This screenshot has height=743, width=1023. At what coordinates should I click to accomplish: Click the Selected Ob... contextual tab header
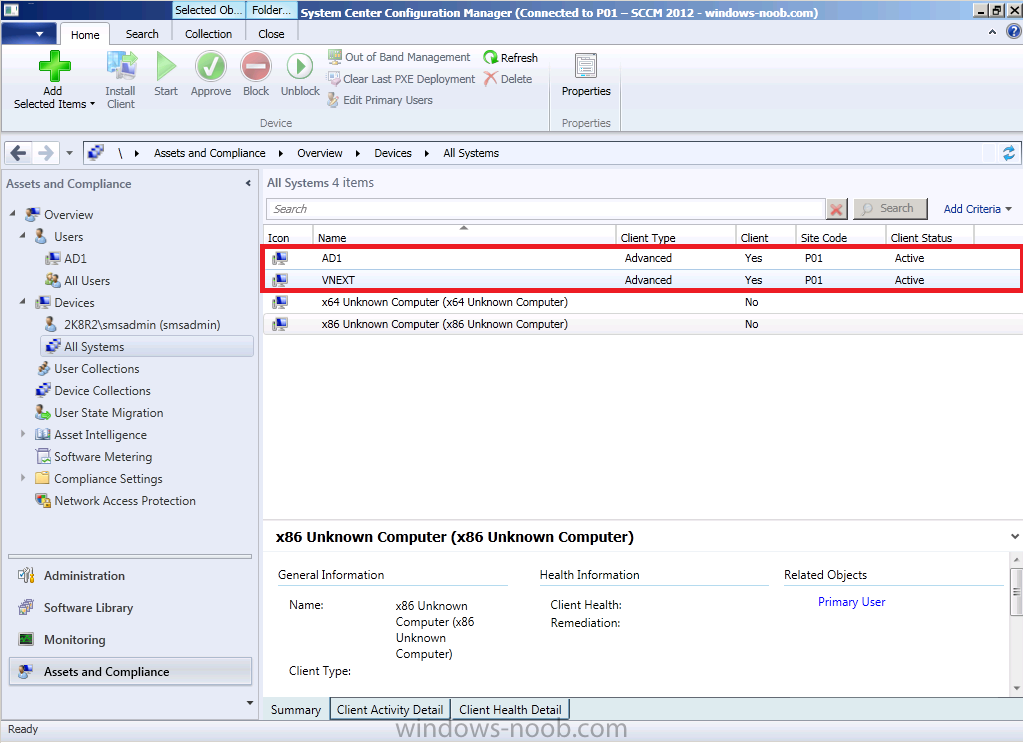pos(209,10)
